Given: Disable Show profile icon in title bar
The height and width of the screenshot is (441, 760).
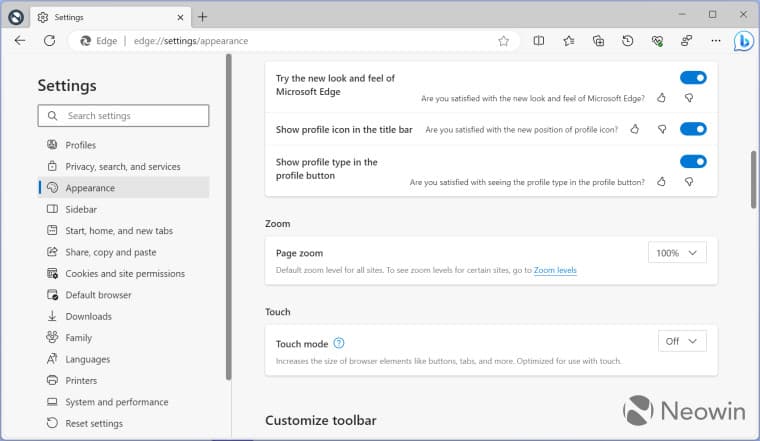Looking at the screenshot, I should click(x=693, y=129).
